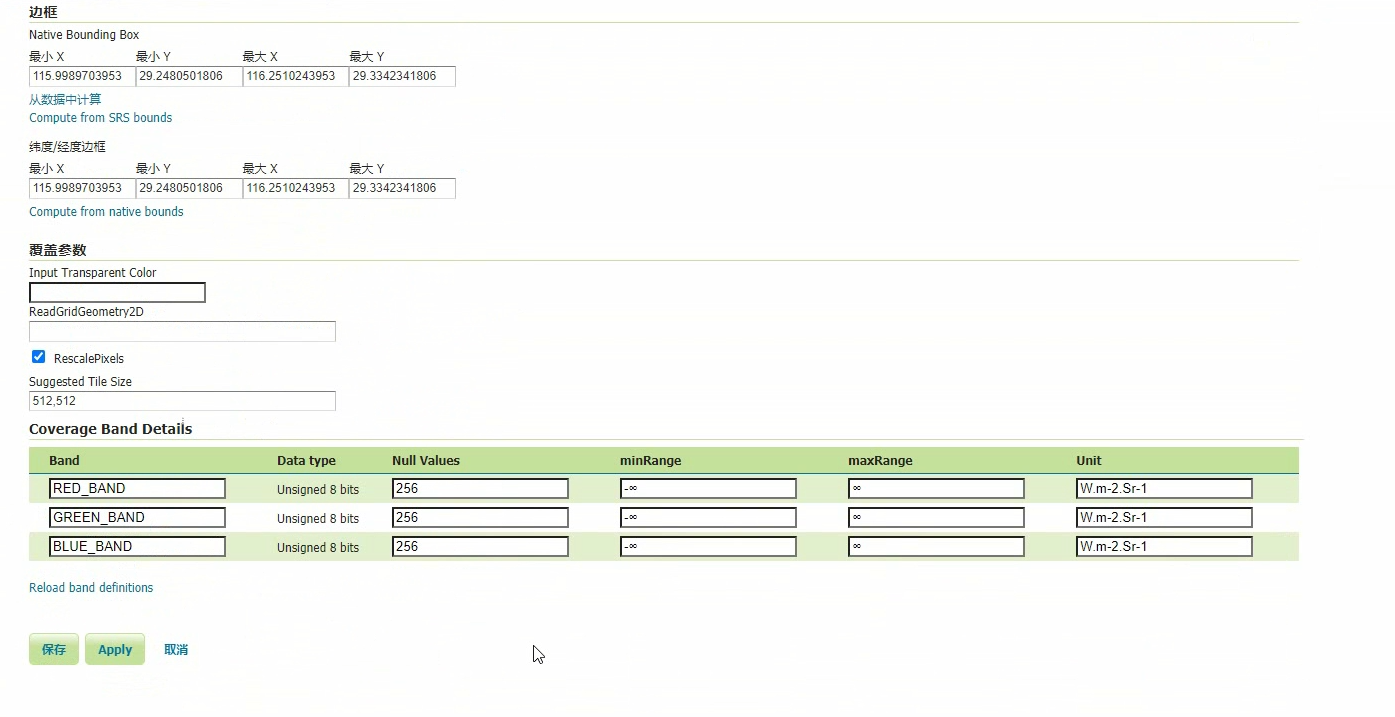The width and height of the screenshot is (1395, 717).
Task: Click native bounding box 最小 X field
Action: 82,76
